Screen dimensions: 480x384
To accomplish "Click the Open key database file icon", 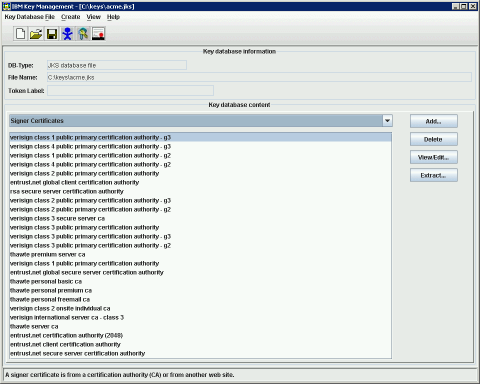I will pos(36,34).
